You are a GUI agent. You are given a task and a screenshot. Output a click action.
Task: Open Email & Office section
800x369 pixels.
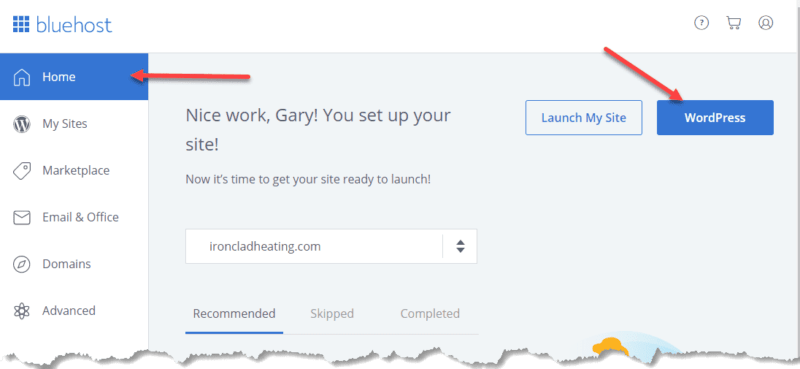74,217
